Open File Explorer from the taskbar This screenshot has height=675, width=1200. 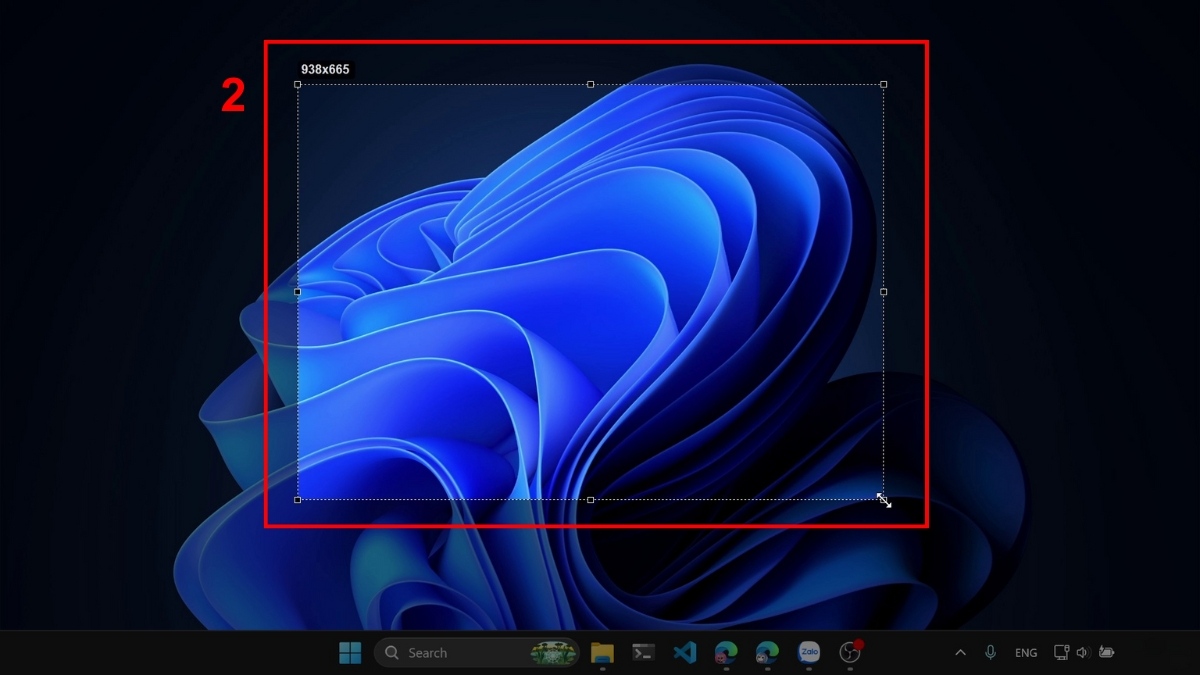[x=602, y=653]
